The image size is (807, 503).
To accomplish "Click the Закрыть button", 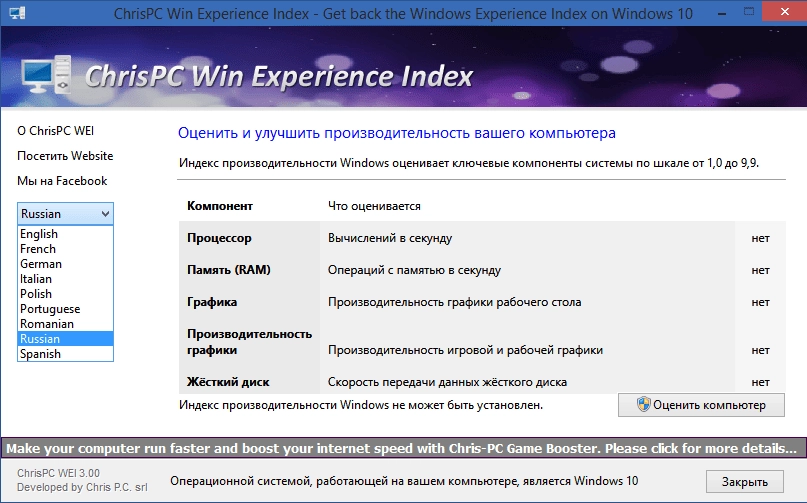I will click(745, 482).
